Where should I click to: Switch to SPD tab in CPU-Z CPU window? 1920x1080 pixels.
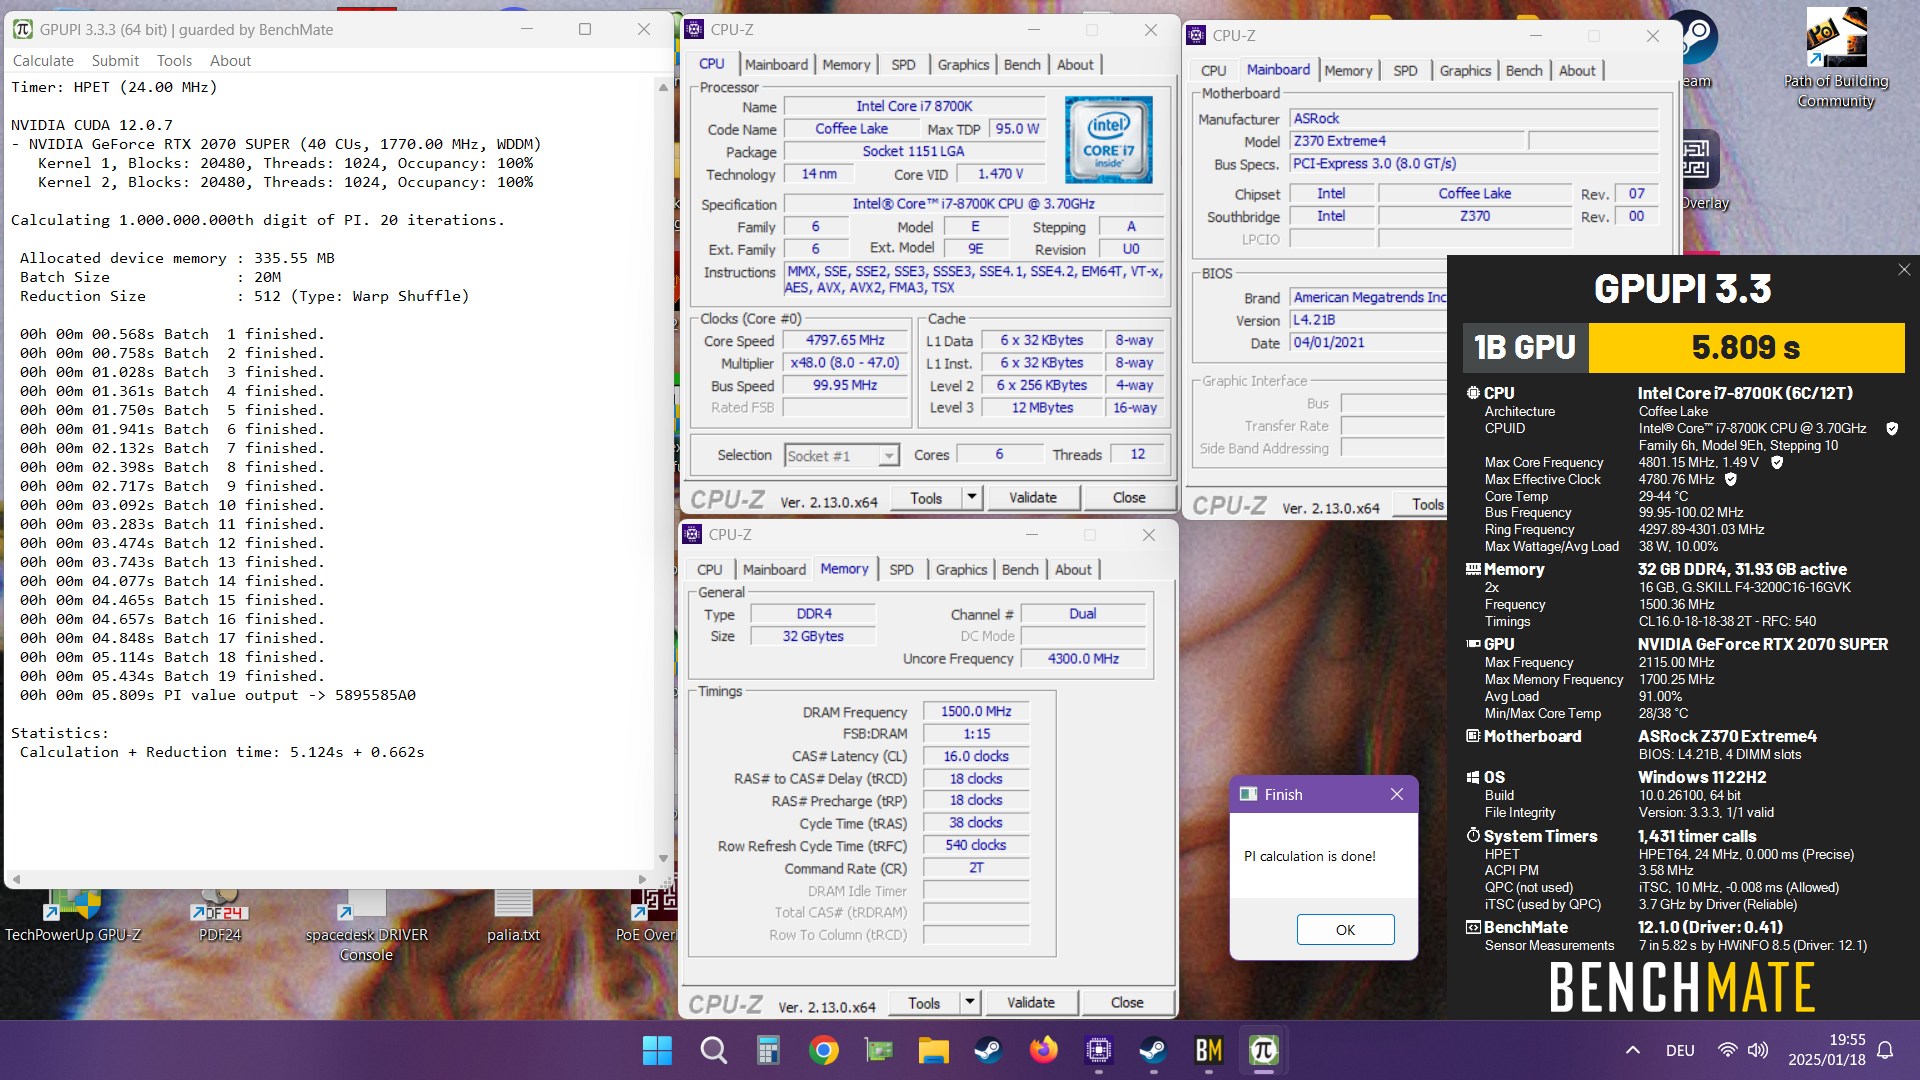903,64
